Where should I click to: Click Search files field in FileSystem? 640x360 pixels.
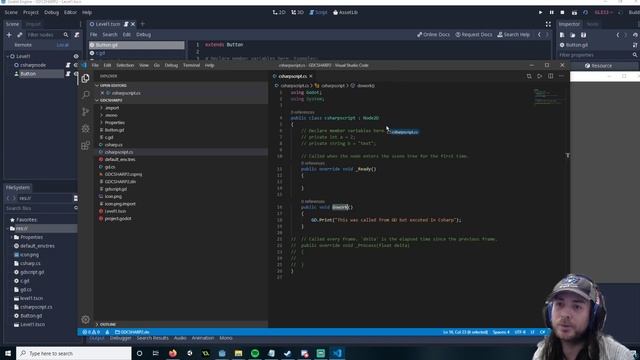pyautogui.click(x=41, y=208)
